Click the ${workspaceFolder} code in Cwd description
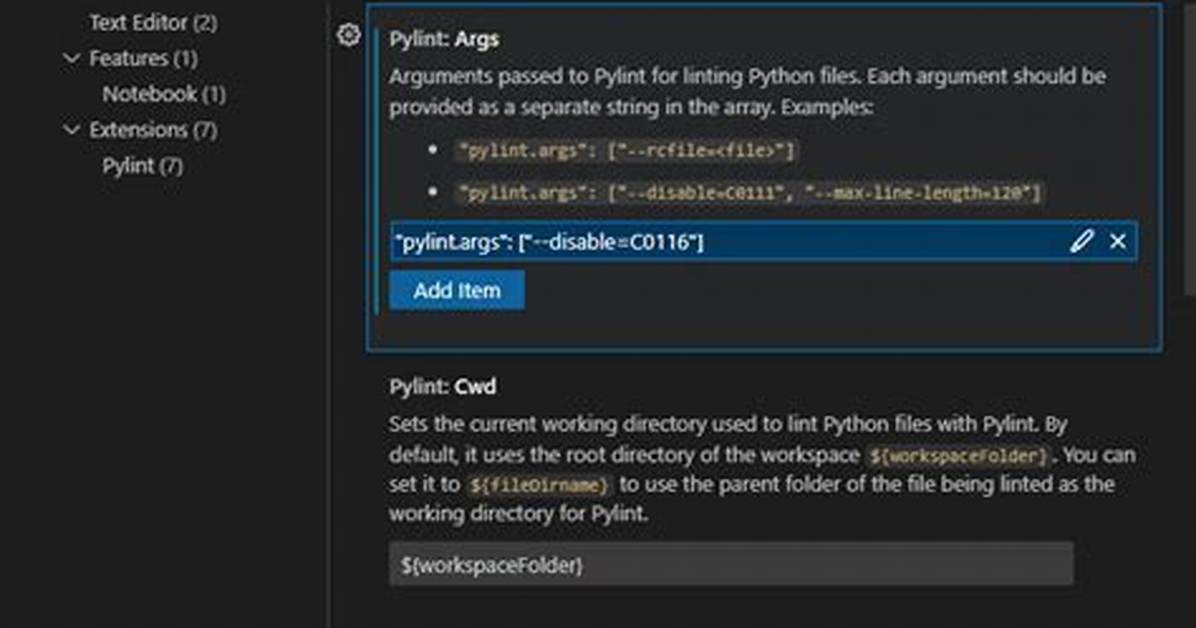1196x628 pixels. pyautogui.click(x=959, y=456)
